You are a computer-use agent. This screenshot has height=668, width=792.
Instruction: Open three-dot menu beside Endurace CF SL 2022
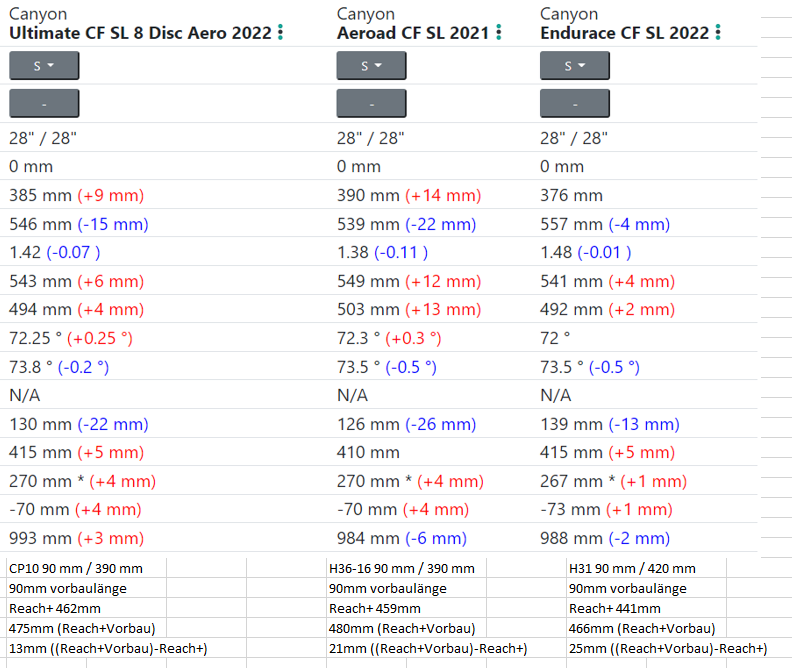pyautogui.click(x=718, y=32)
